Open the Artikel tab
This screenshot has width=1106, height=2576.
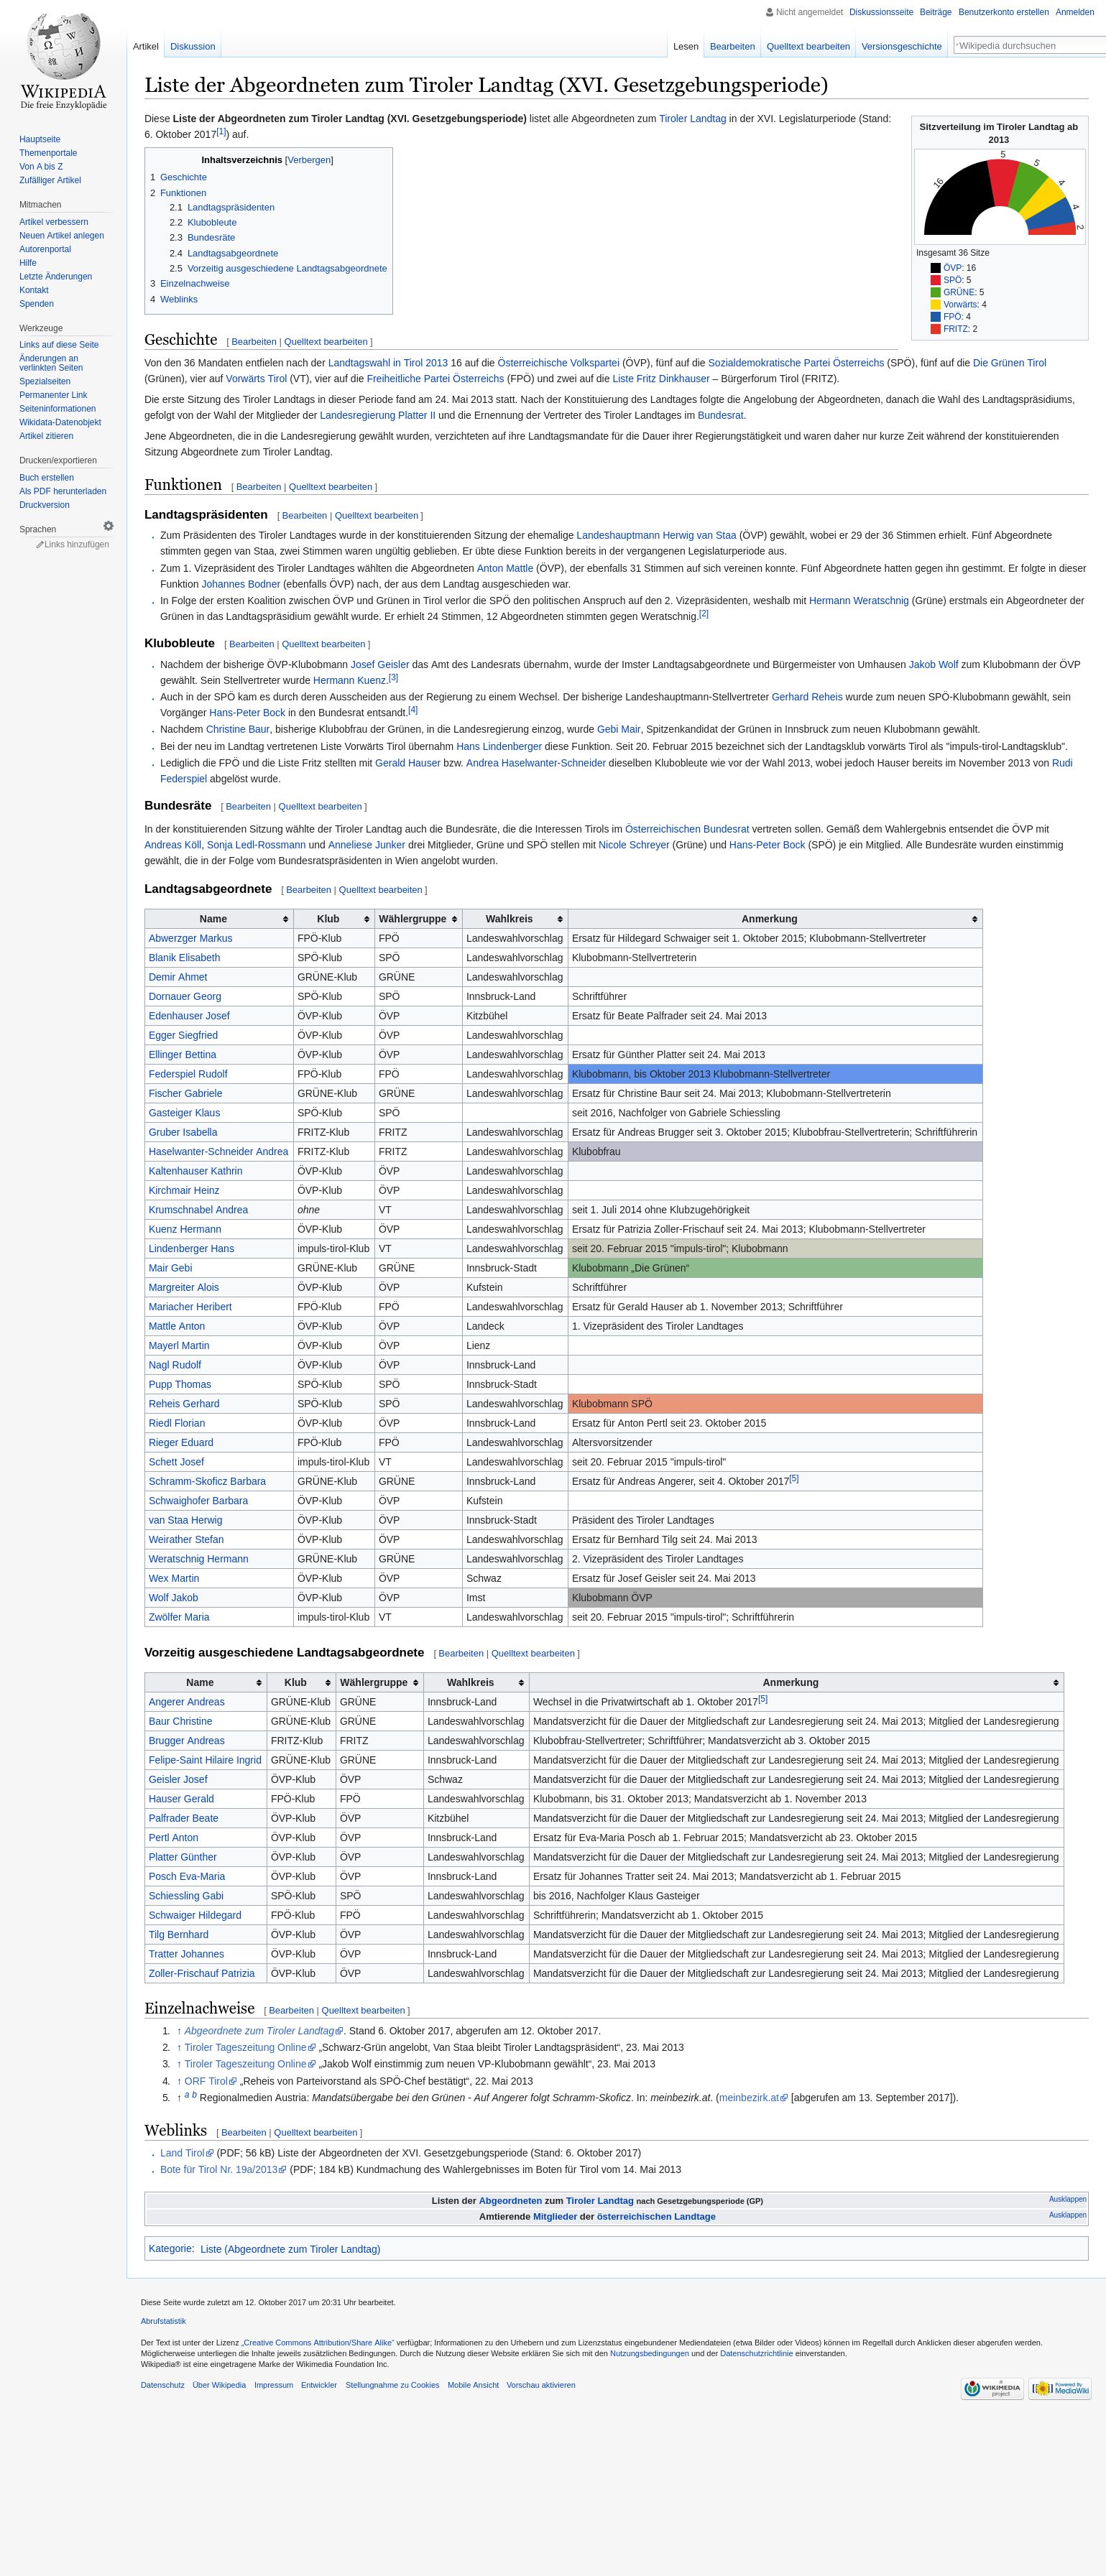(x=145, y=46)
